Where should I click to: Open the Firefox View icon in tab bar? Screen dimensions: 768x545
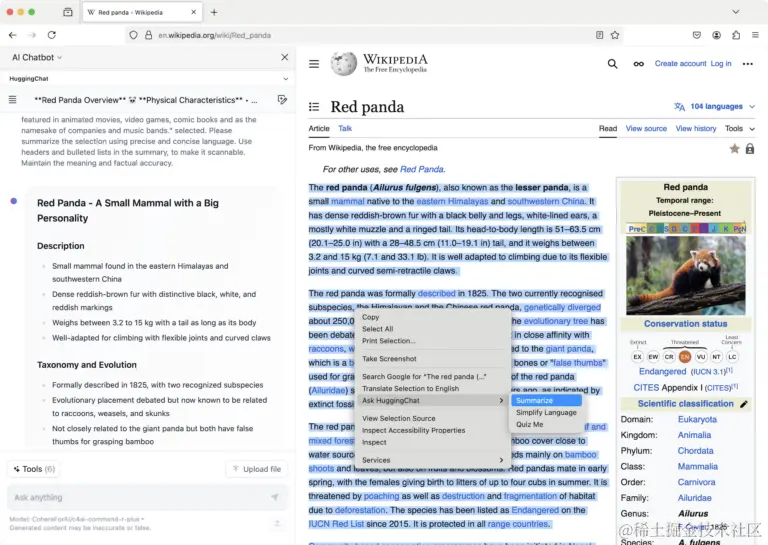[68, 12]
